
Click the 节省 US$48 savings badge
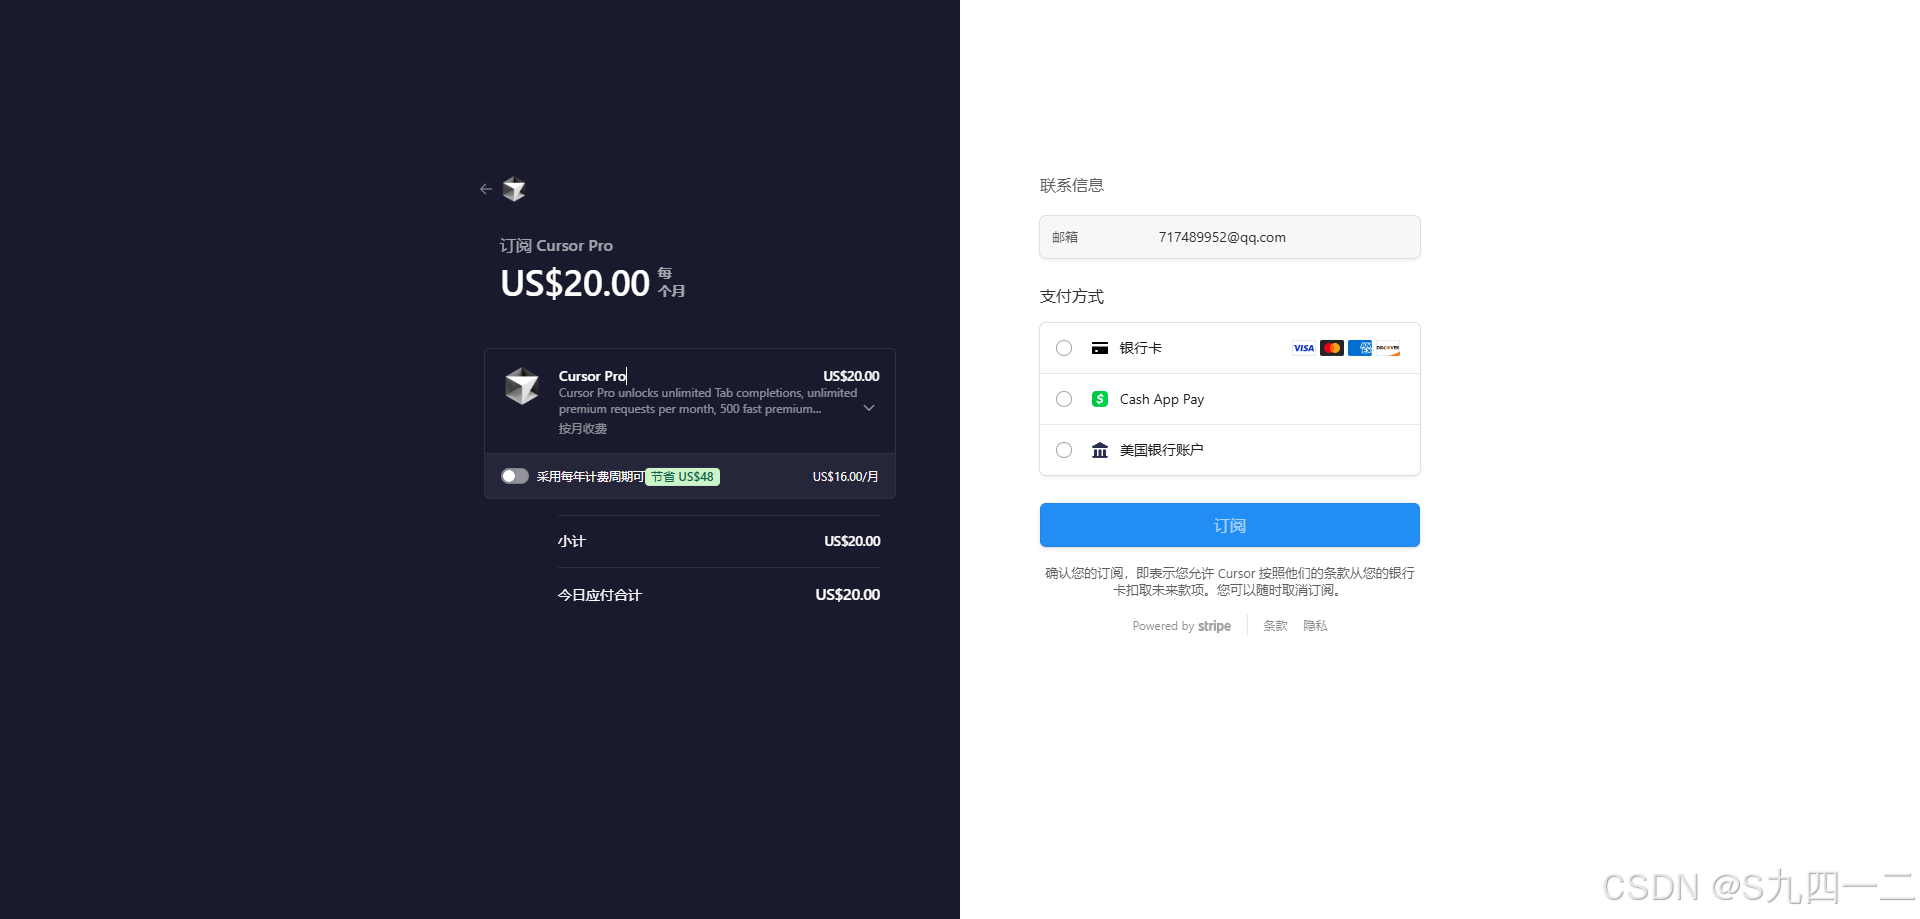[683, 477]
